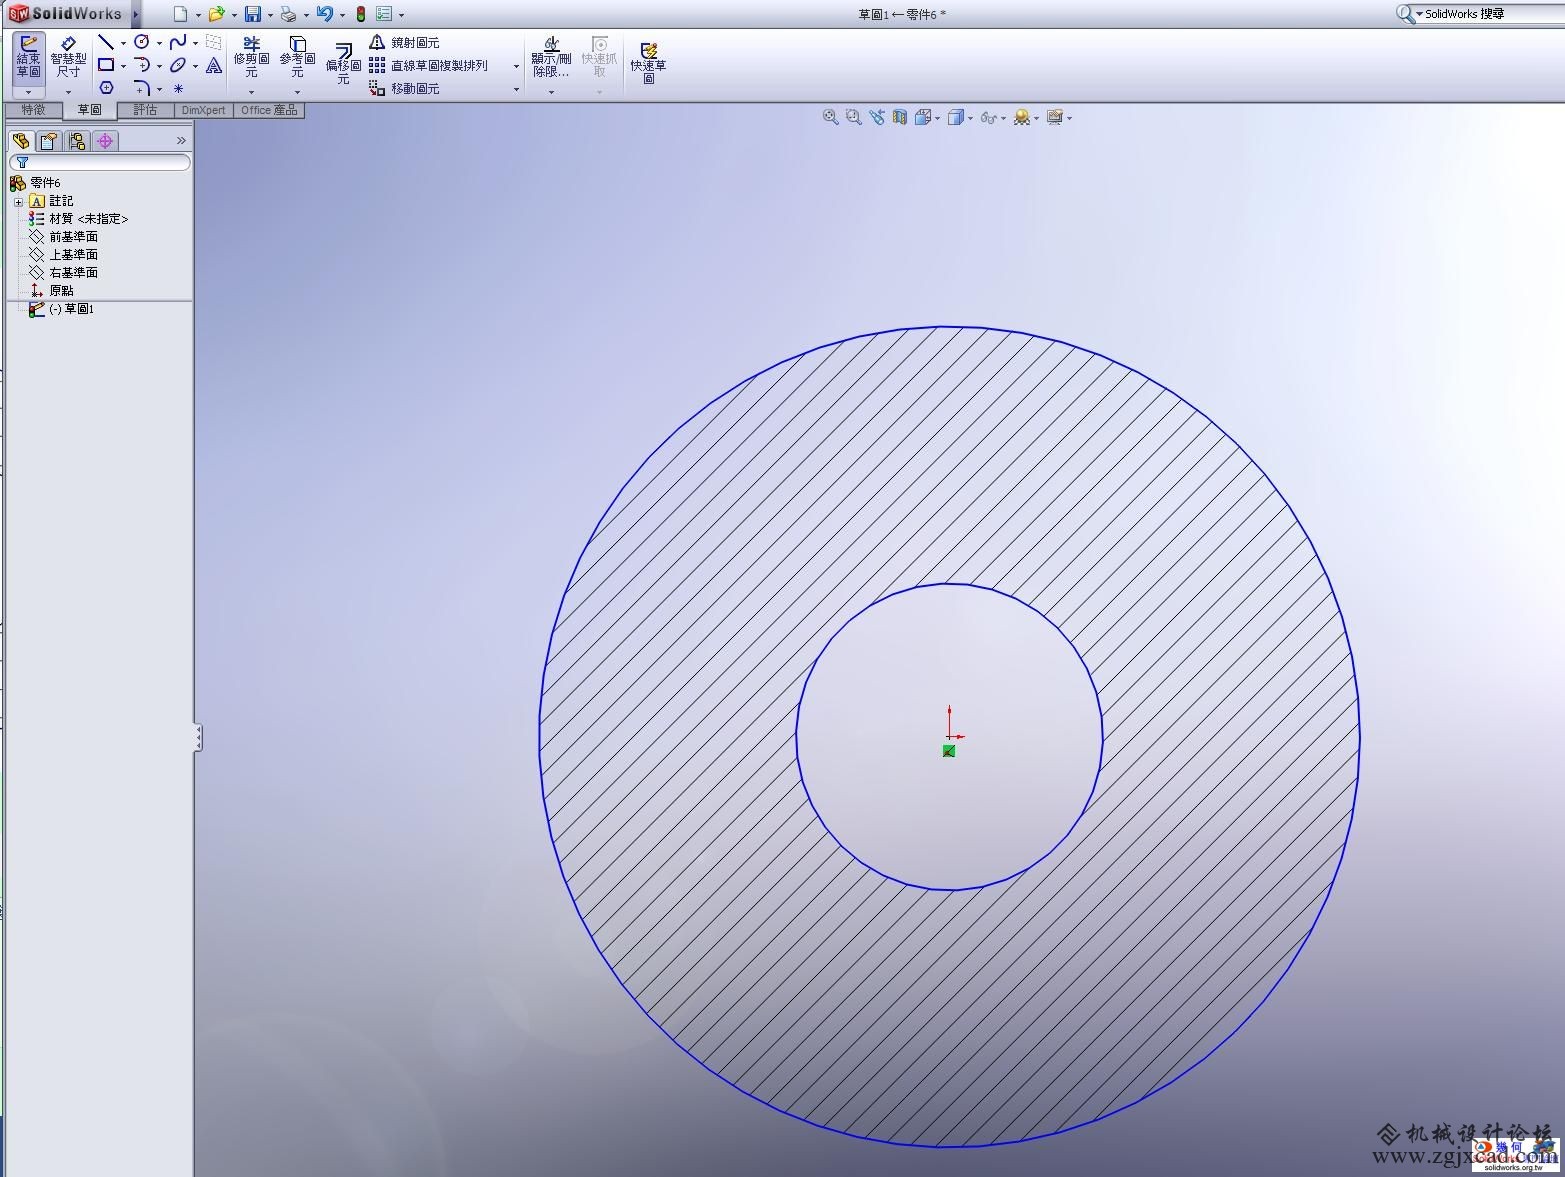This screenshot has height=1177, width=1565.
Task: Select the Ellipse sketch tool
Action: 178,65
